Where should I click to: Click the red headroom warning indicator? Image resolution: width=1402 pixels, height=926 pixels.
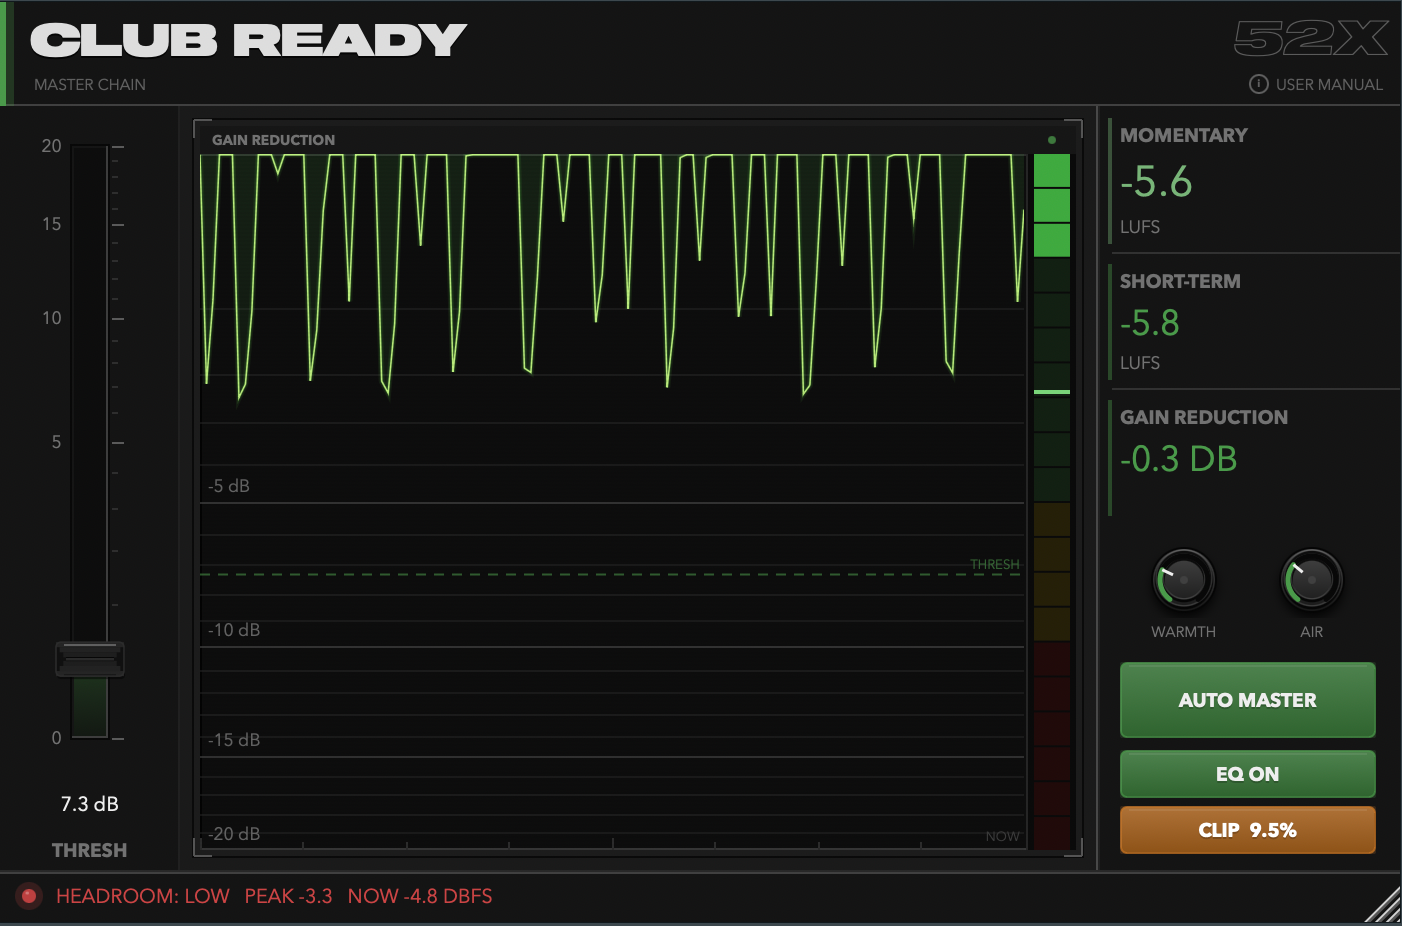click(x=29, y=896)
